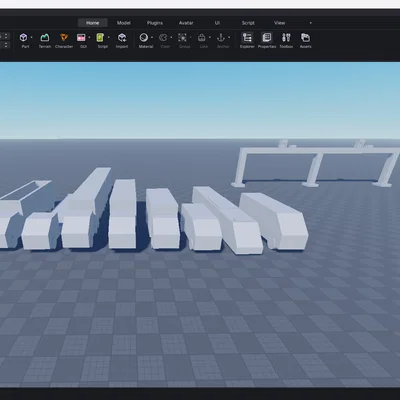Image resolution: width=400 pixels, height=400 pixels.
Task: Switch to the Home tab
Action: pos(93,23)
